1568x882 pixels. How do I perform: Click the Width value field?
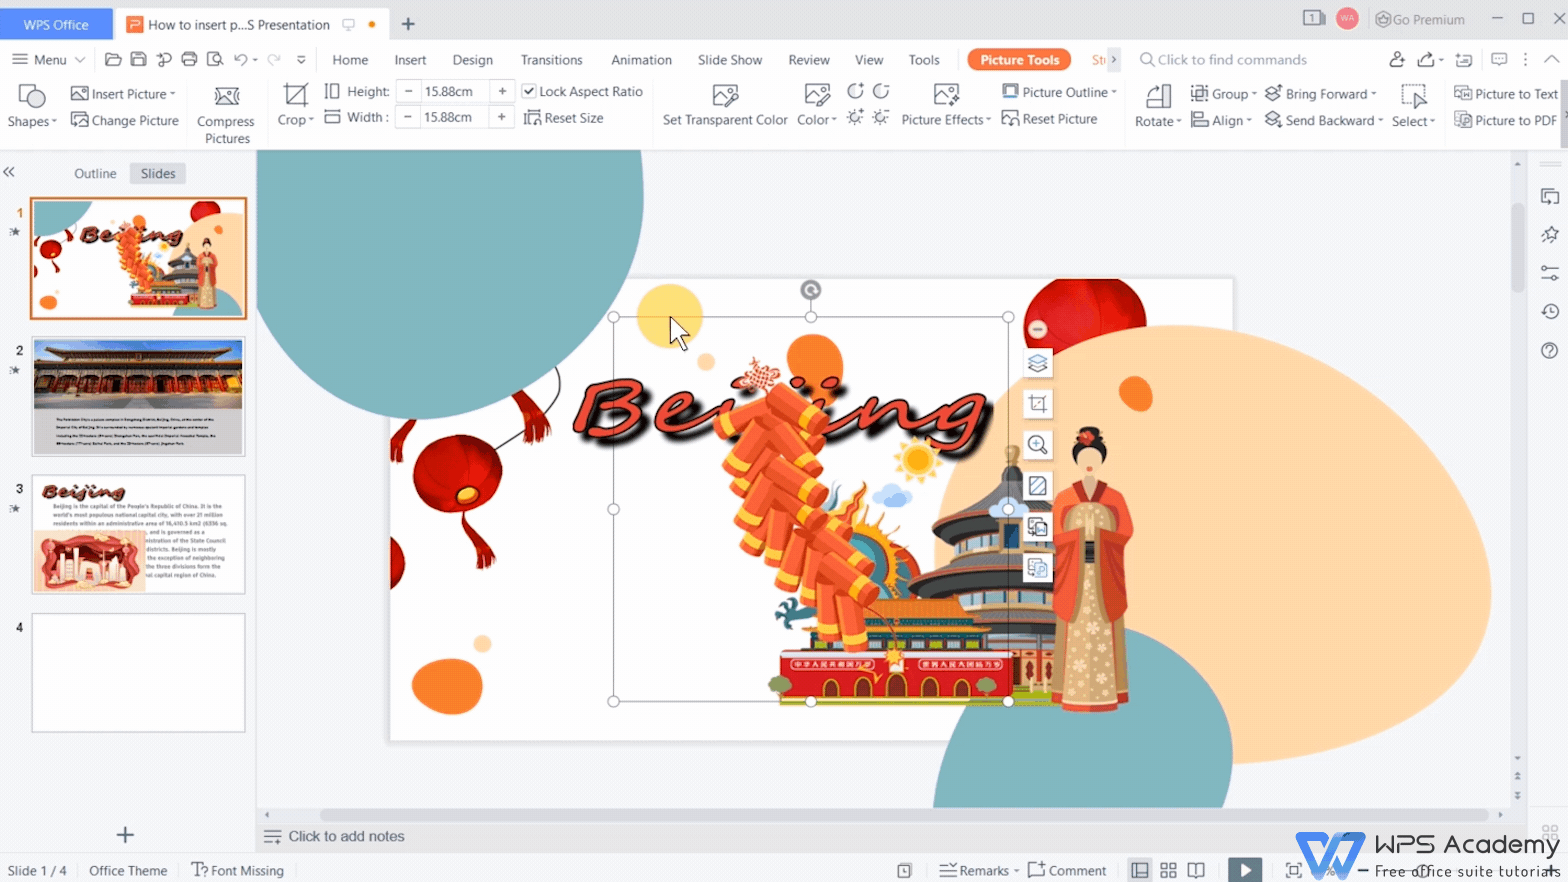coord(455,117)
